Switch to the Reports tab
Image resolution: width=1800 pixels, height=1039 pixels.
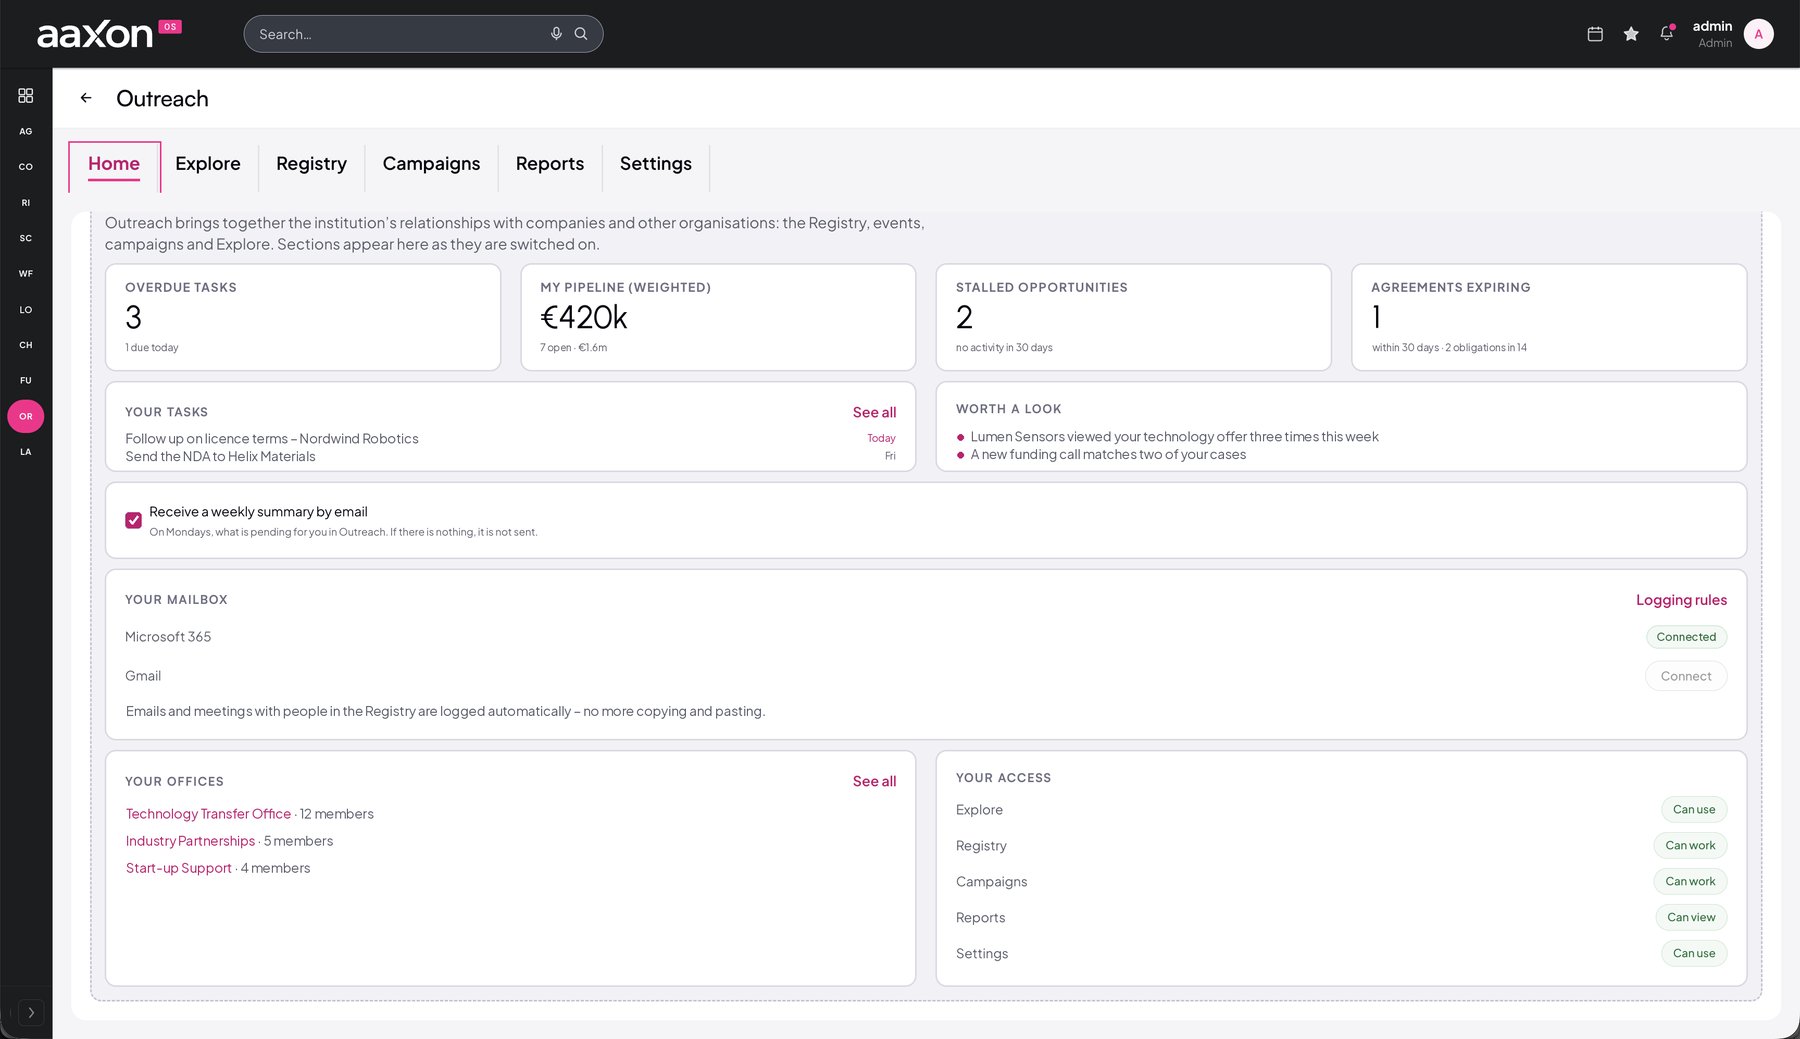pyautogui.click(x=550, y=164)
